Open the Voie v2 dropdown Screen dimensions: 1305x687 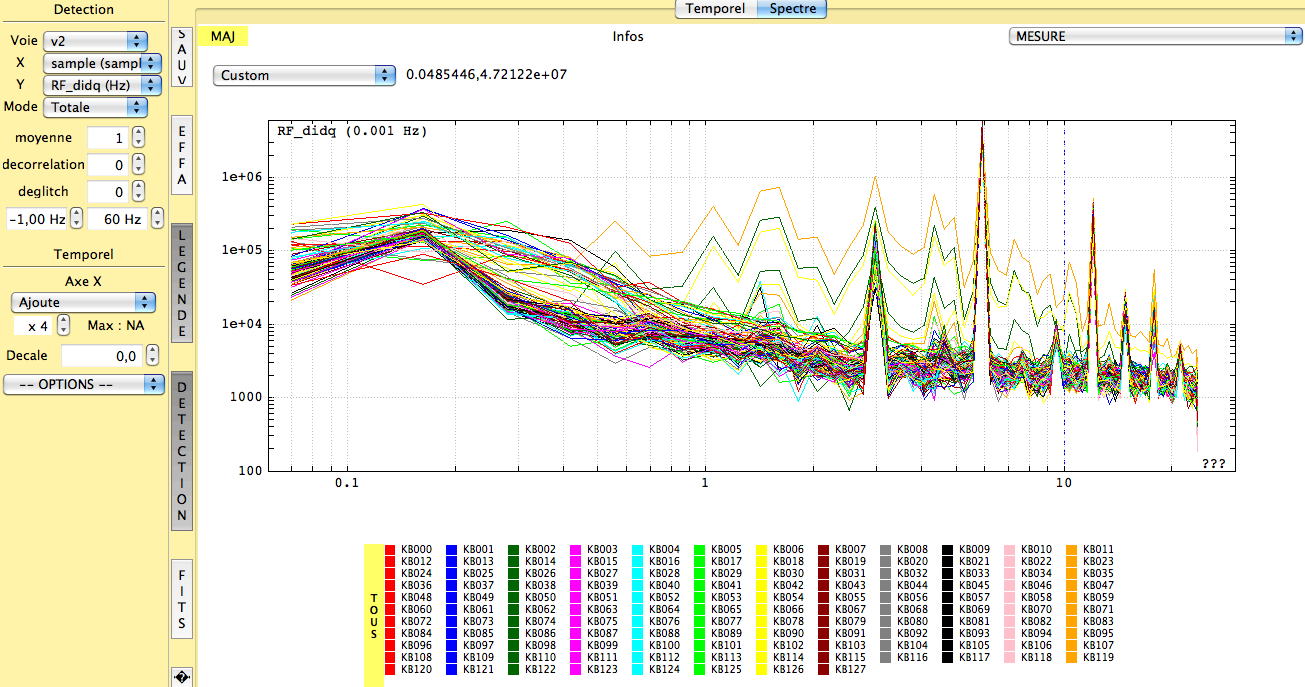click(95, 41)
